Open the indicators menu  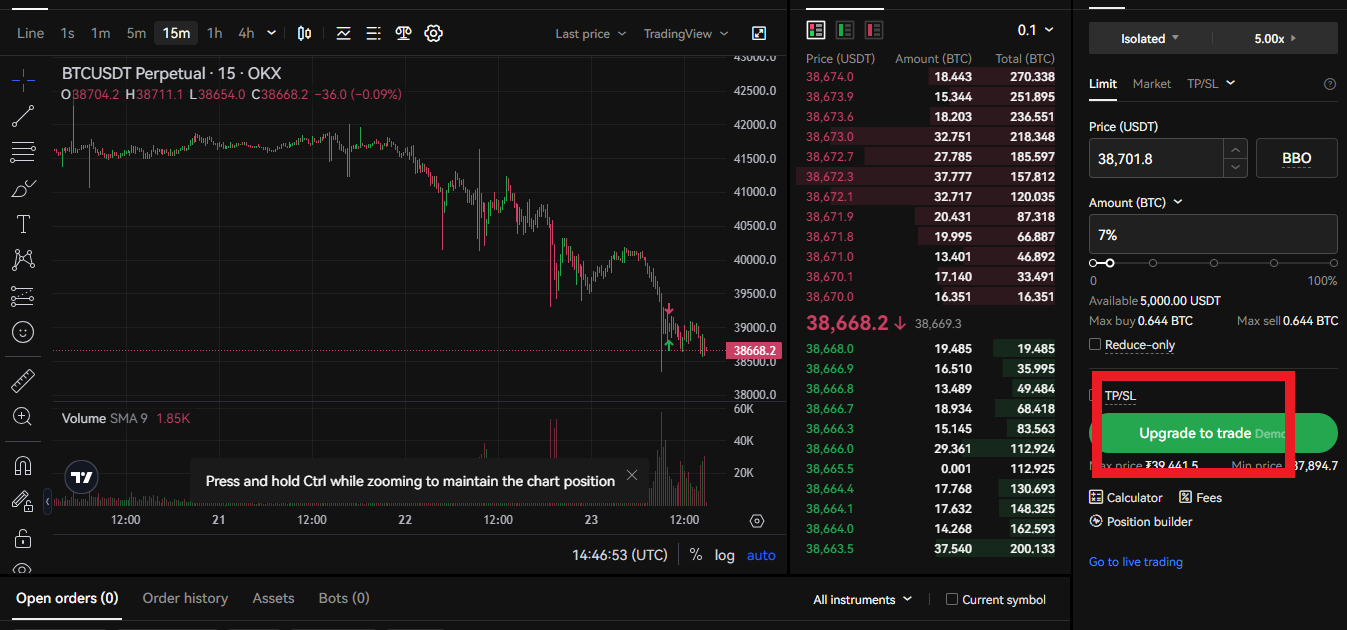(344, 33)
